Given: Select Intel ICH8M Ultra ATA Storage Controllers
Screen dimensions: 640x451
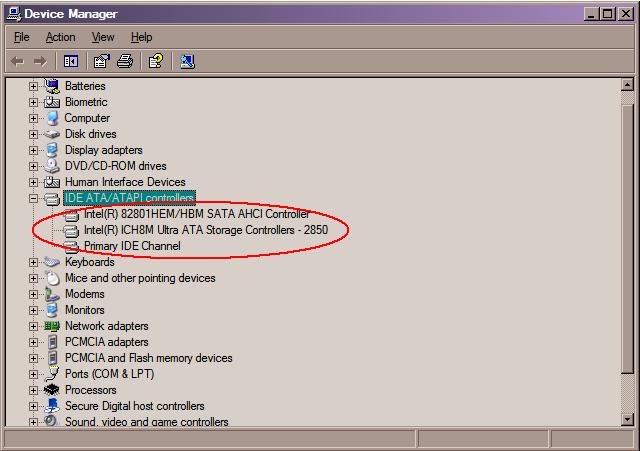Looking at the screenshot, I should coord(206,230).
